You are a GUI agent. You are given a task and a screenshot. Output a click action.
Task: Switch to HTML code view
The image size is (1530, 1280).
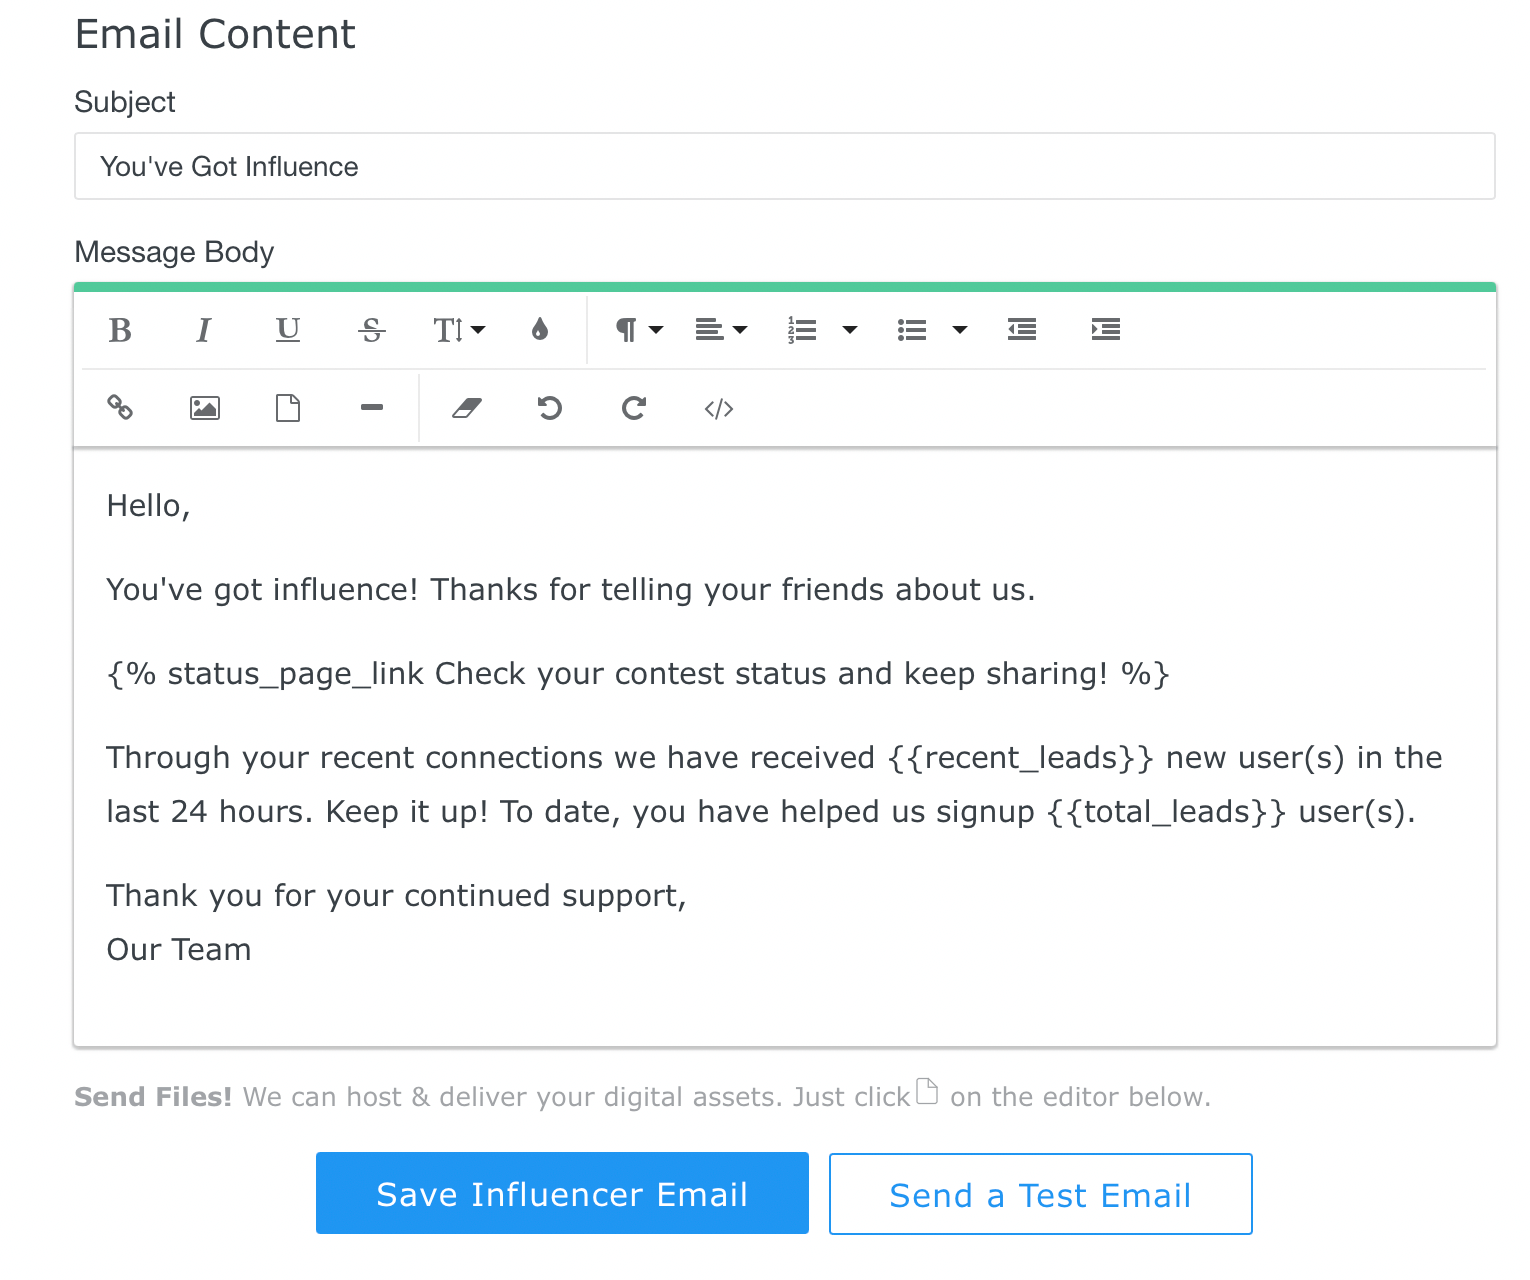(x=719, y=408)
